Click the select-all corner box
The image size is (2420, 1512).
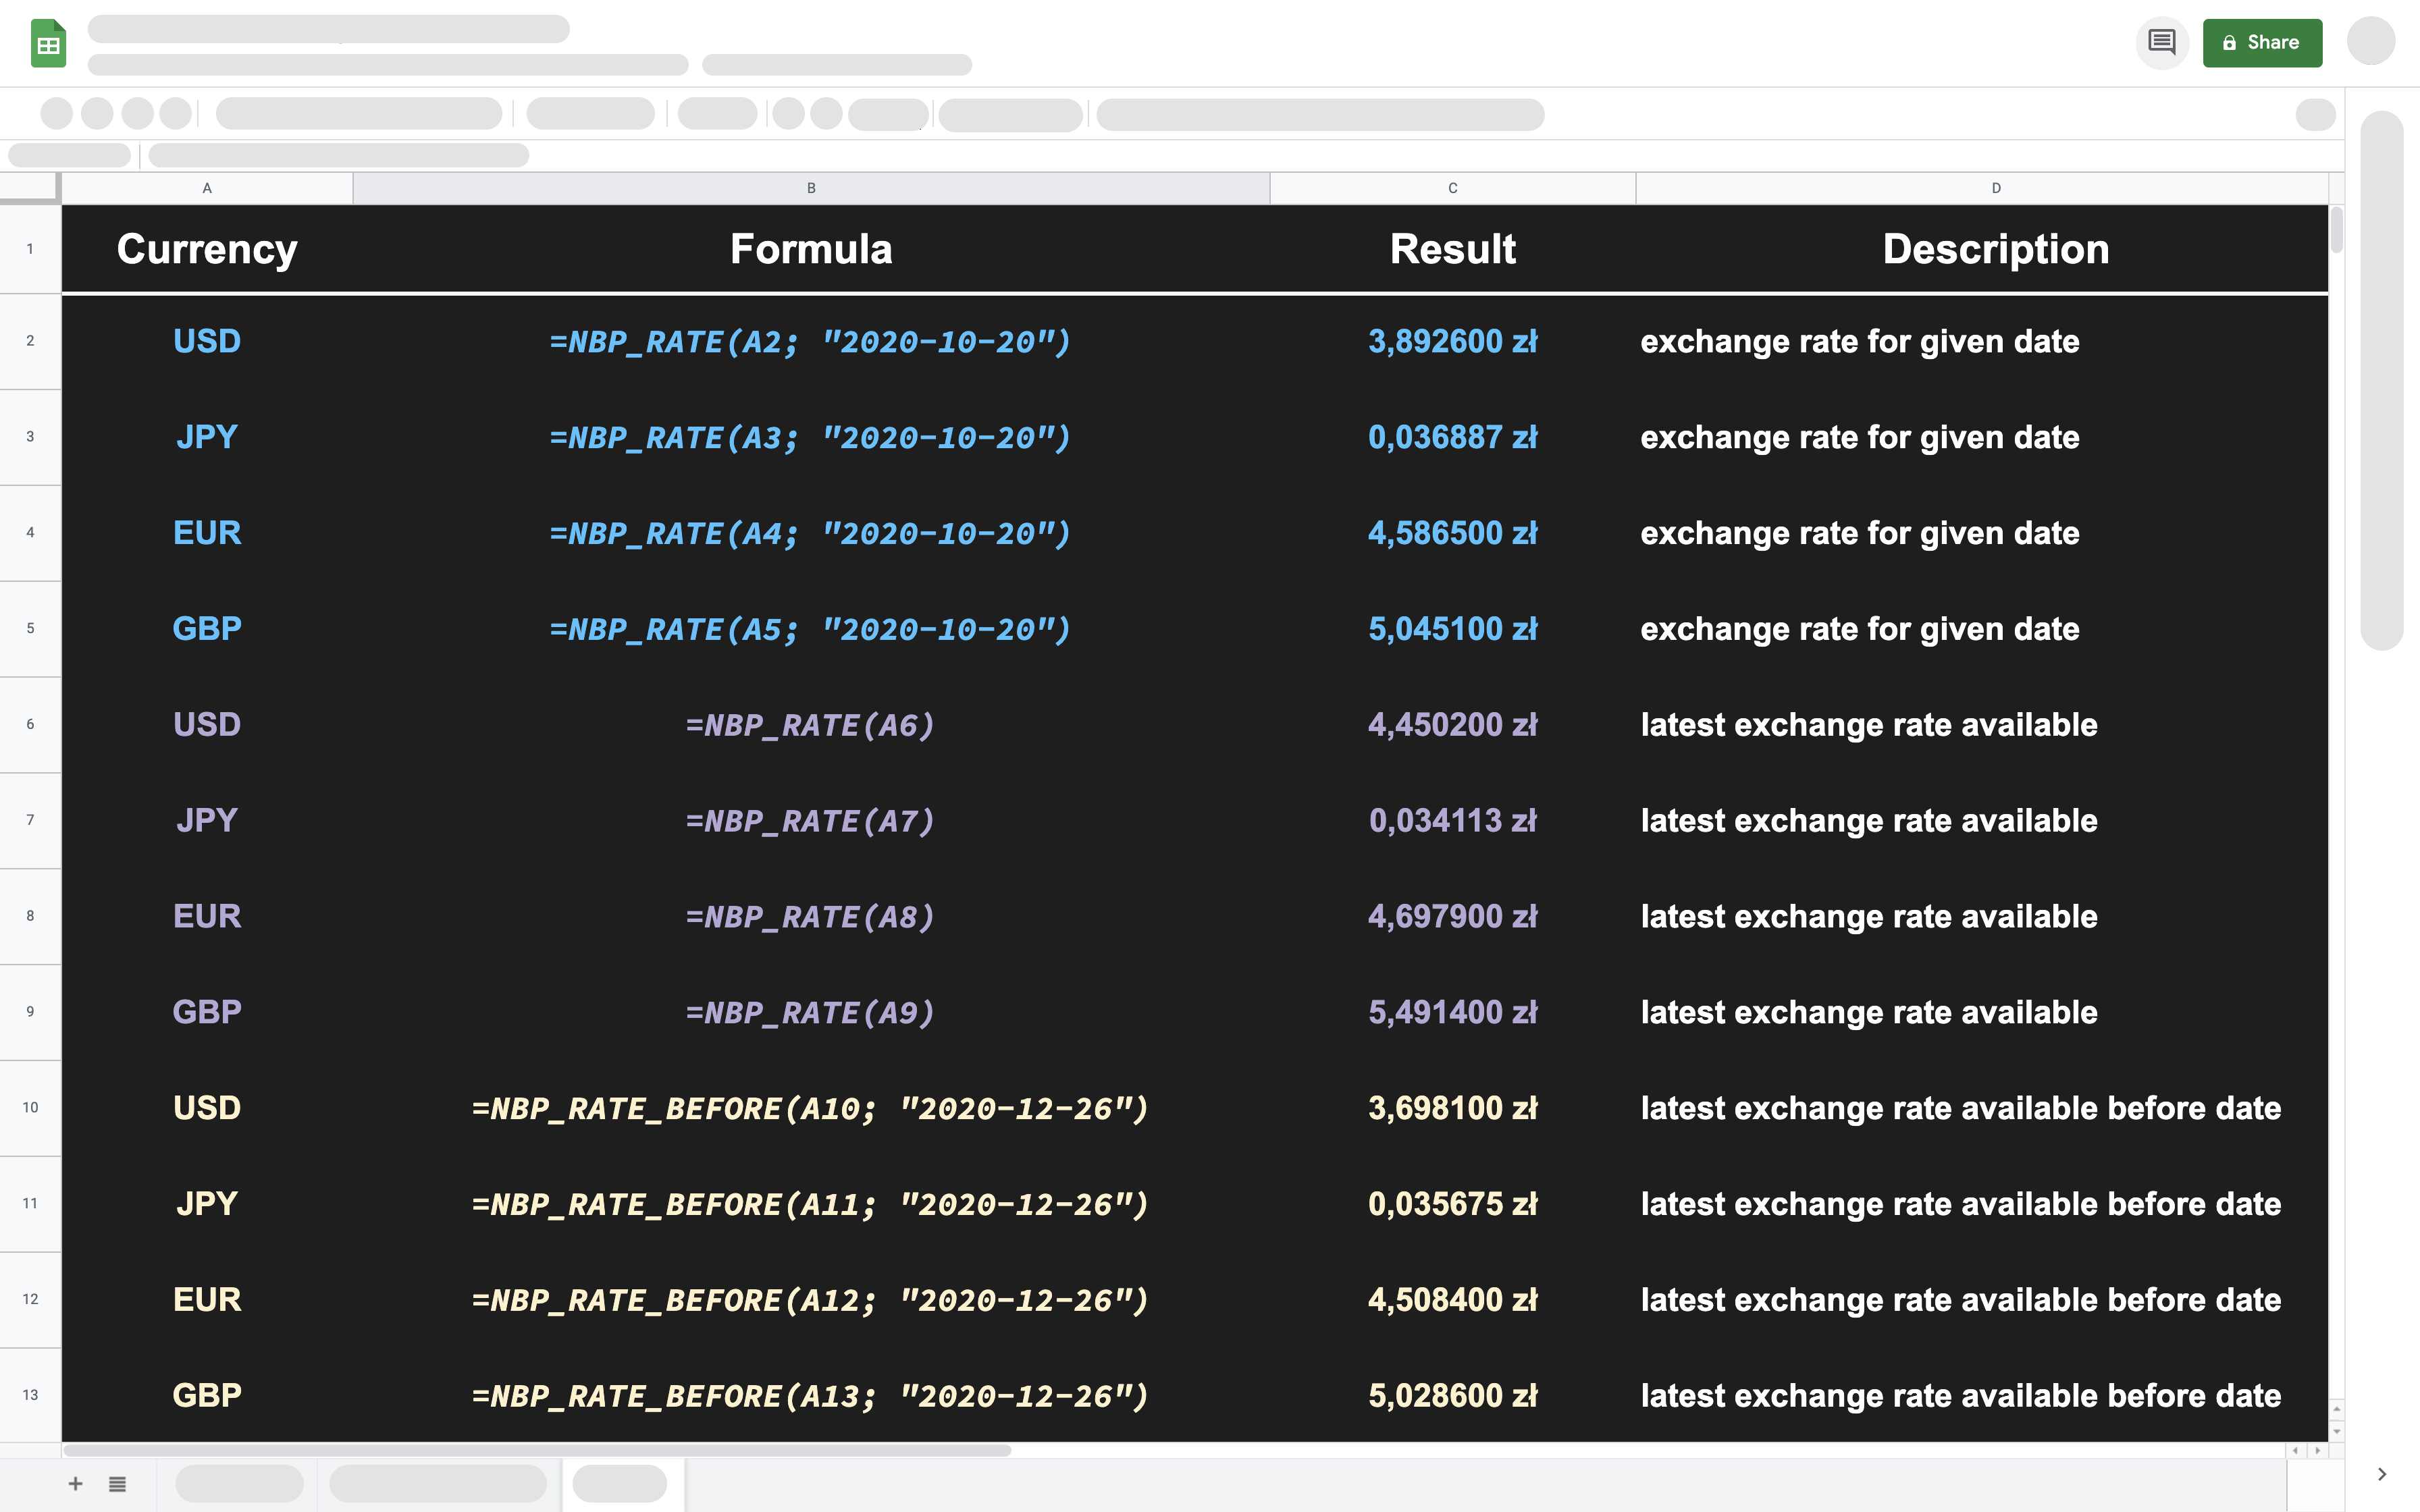[30, 188]
